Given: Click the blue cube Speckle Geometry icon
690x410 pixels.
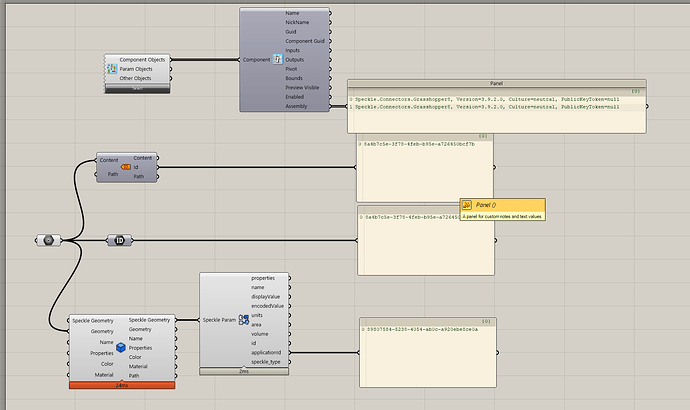Looking at the screenshot, I should pyautogui.click(x=121, y=348).
